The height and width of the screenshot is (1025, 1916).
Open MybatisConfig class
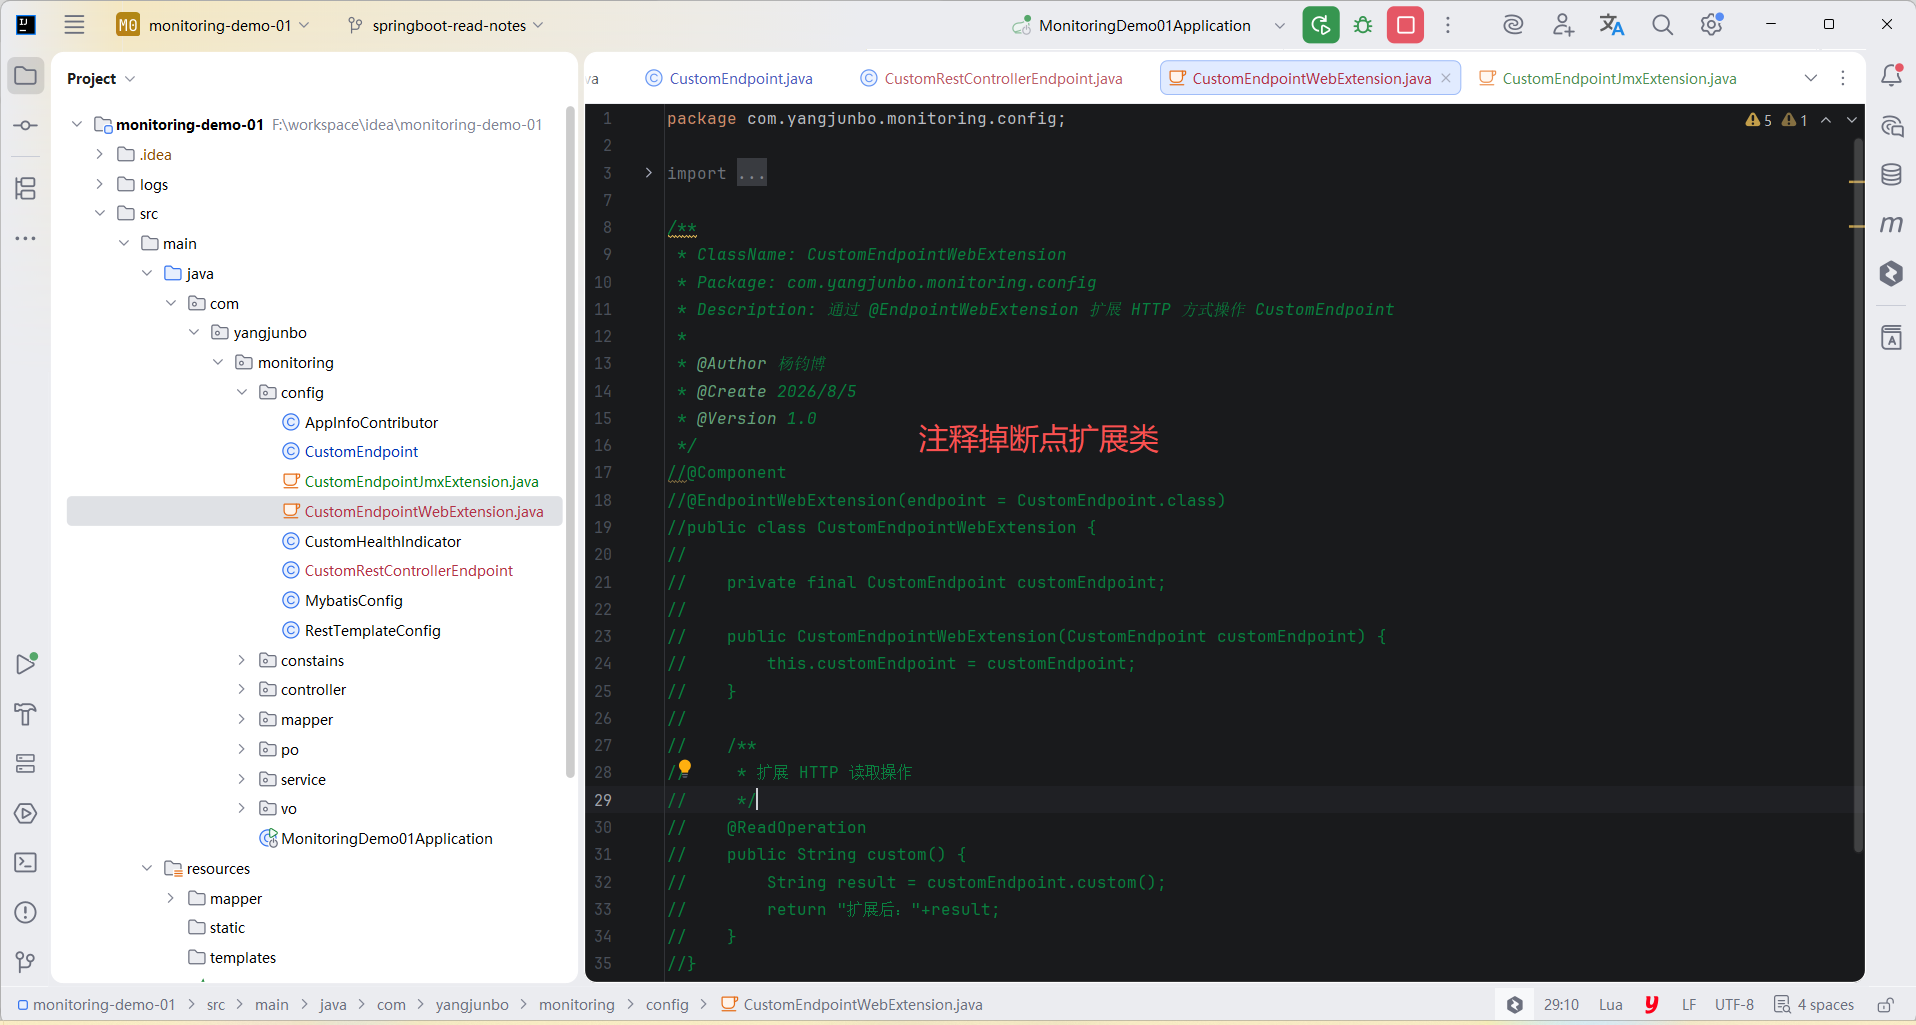353,600
